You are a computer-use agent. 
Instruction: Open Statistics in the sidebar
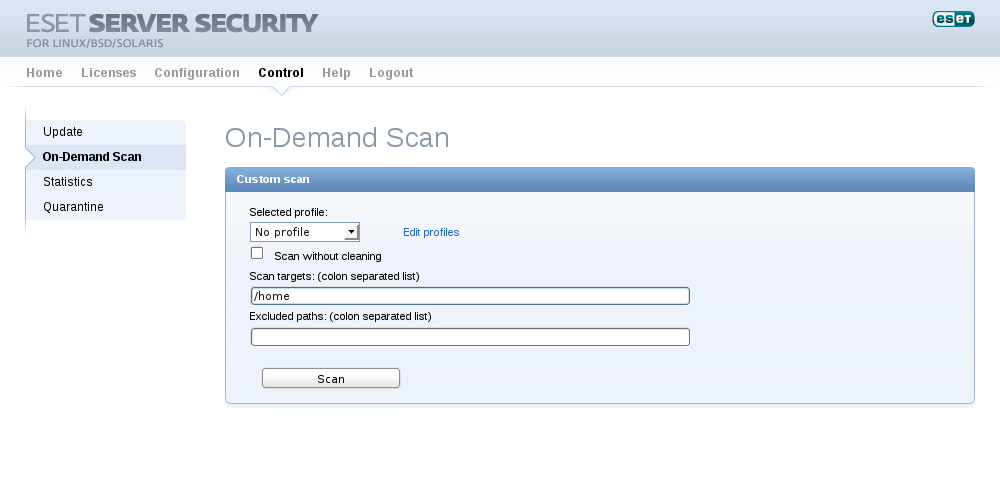[106, 182]
